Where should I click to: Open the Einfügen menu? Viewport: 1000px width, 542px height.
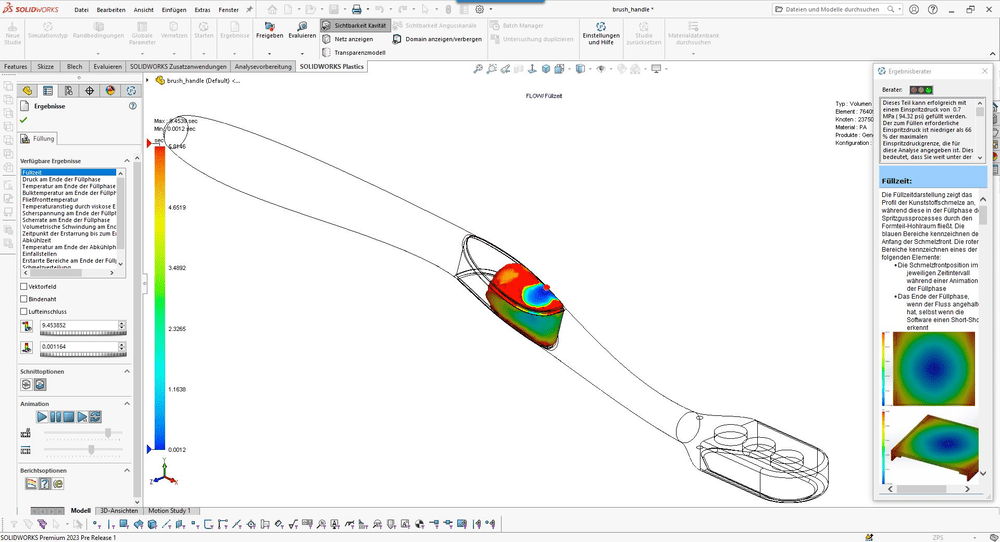click(x=174, y=10)
